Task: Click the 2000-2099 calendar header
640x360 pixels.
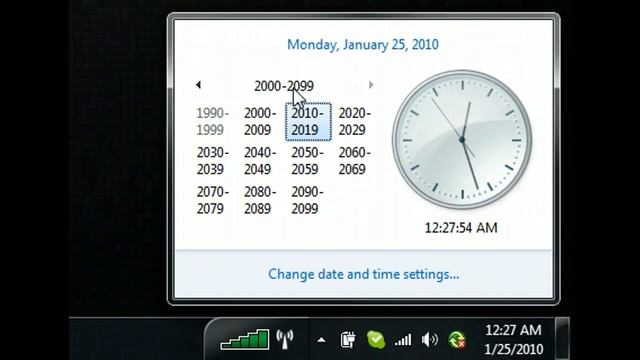Action: tap(284, 86)
